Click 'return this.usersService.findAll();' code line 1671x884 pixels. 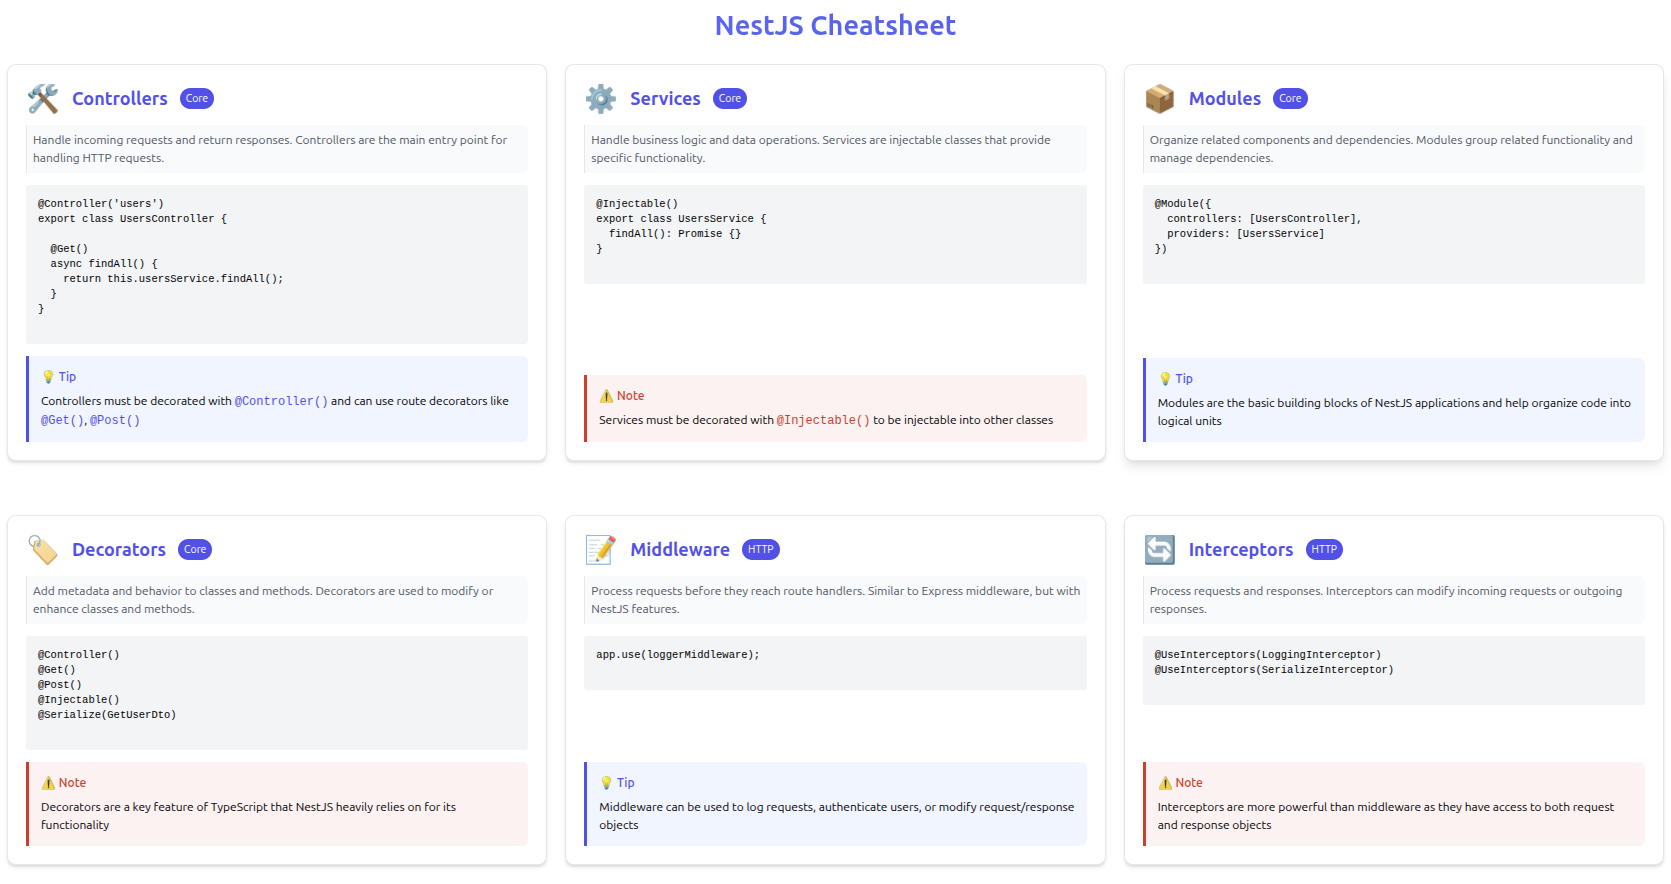tap(173, 279)
